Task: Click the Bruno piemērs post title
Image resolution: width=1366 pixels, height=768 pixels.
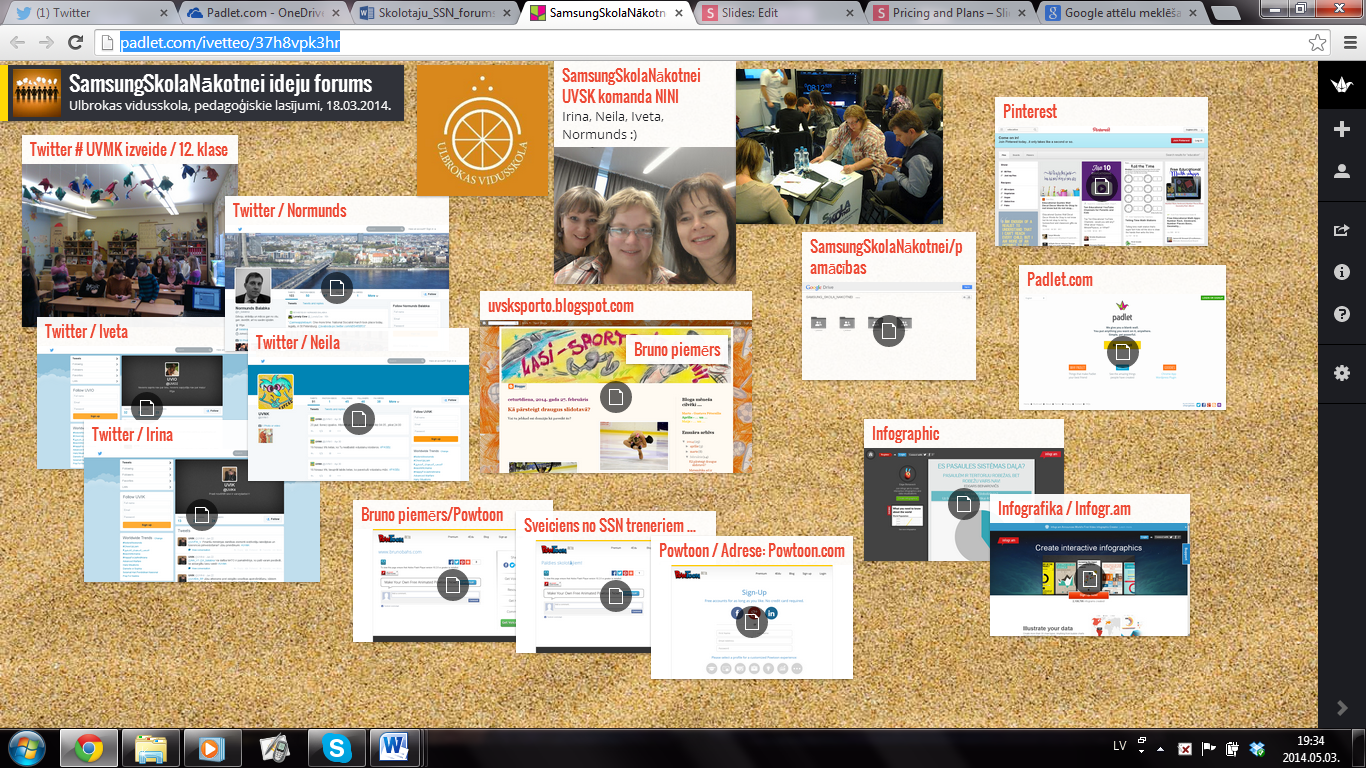Action: [x=677, y=350]
